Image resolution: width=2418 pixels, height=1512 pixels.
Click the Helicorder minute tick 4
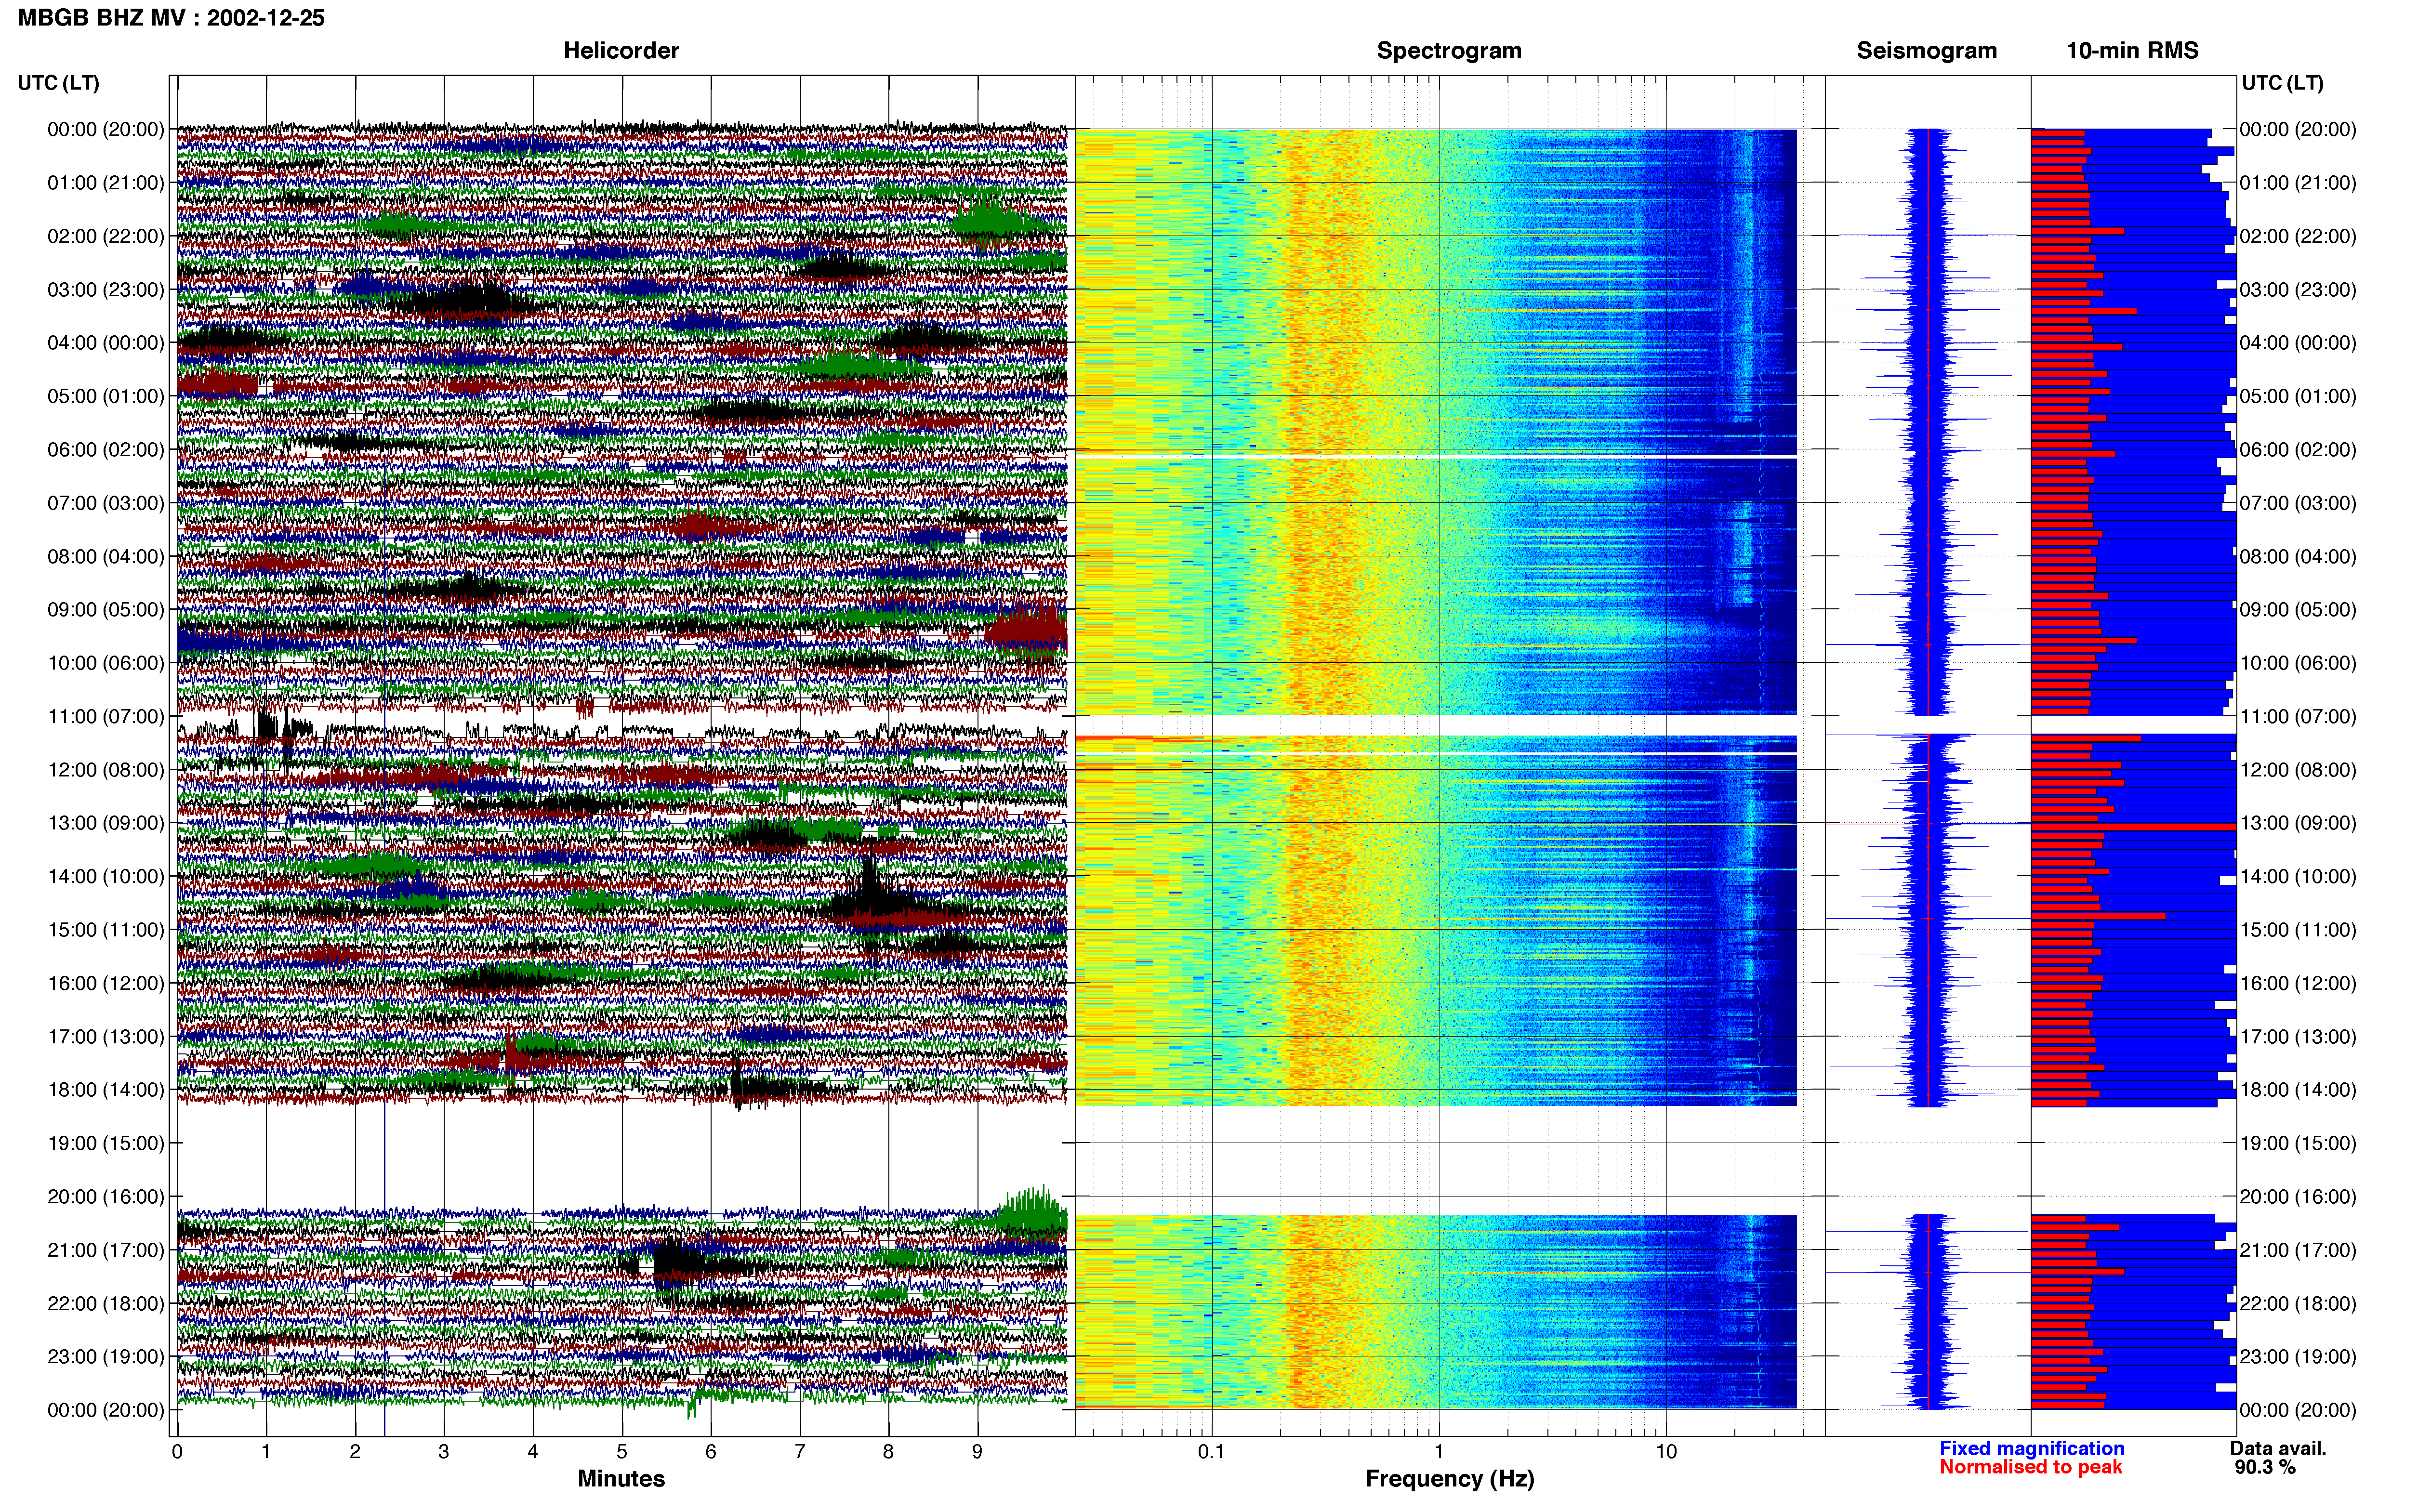pyautogui.click(x=533, y=1452)
